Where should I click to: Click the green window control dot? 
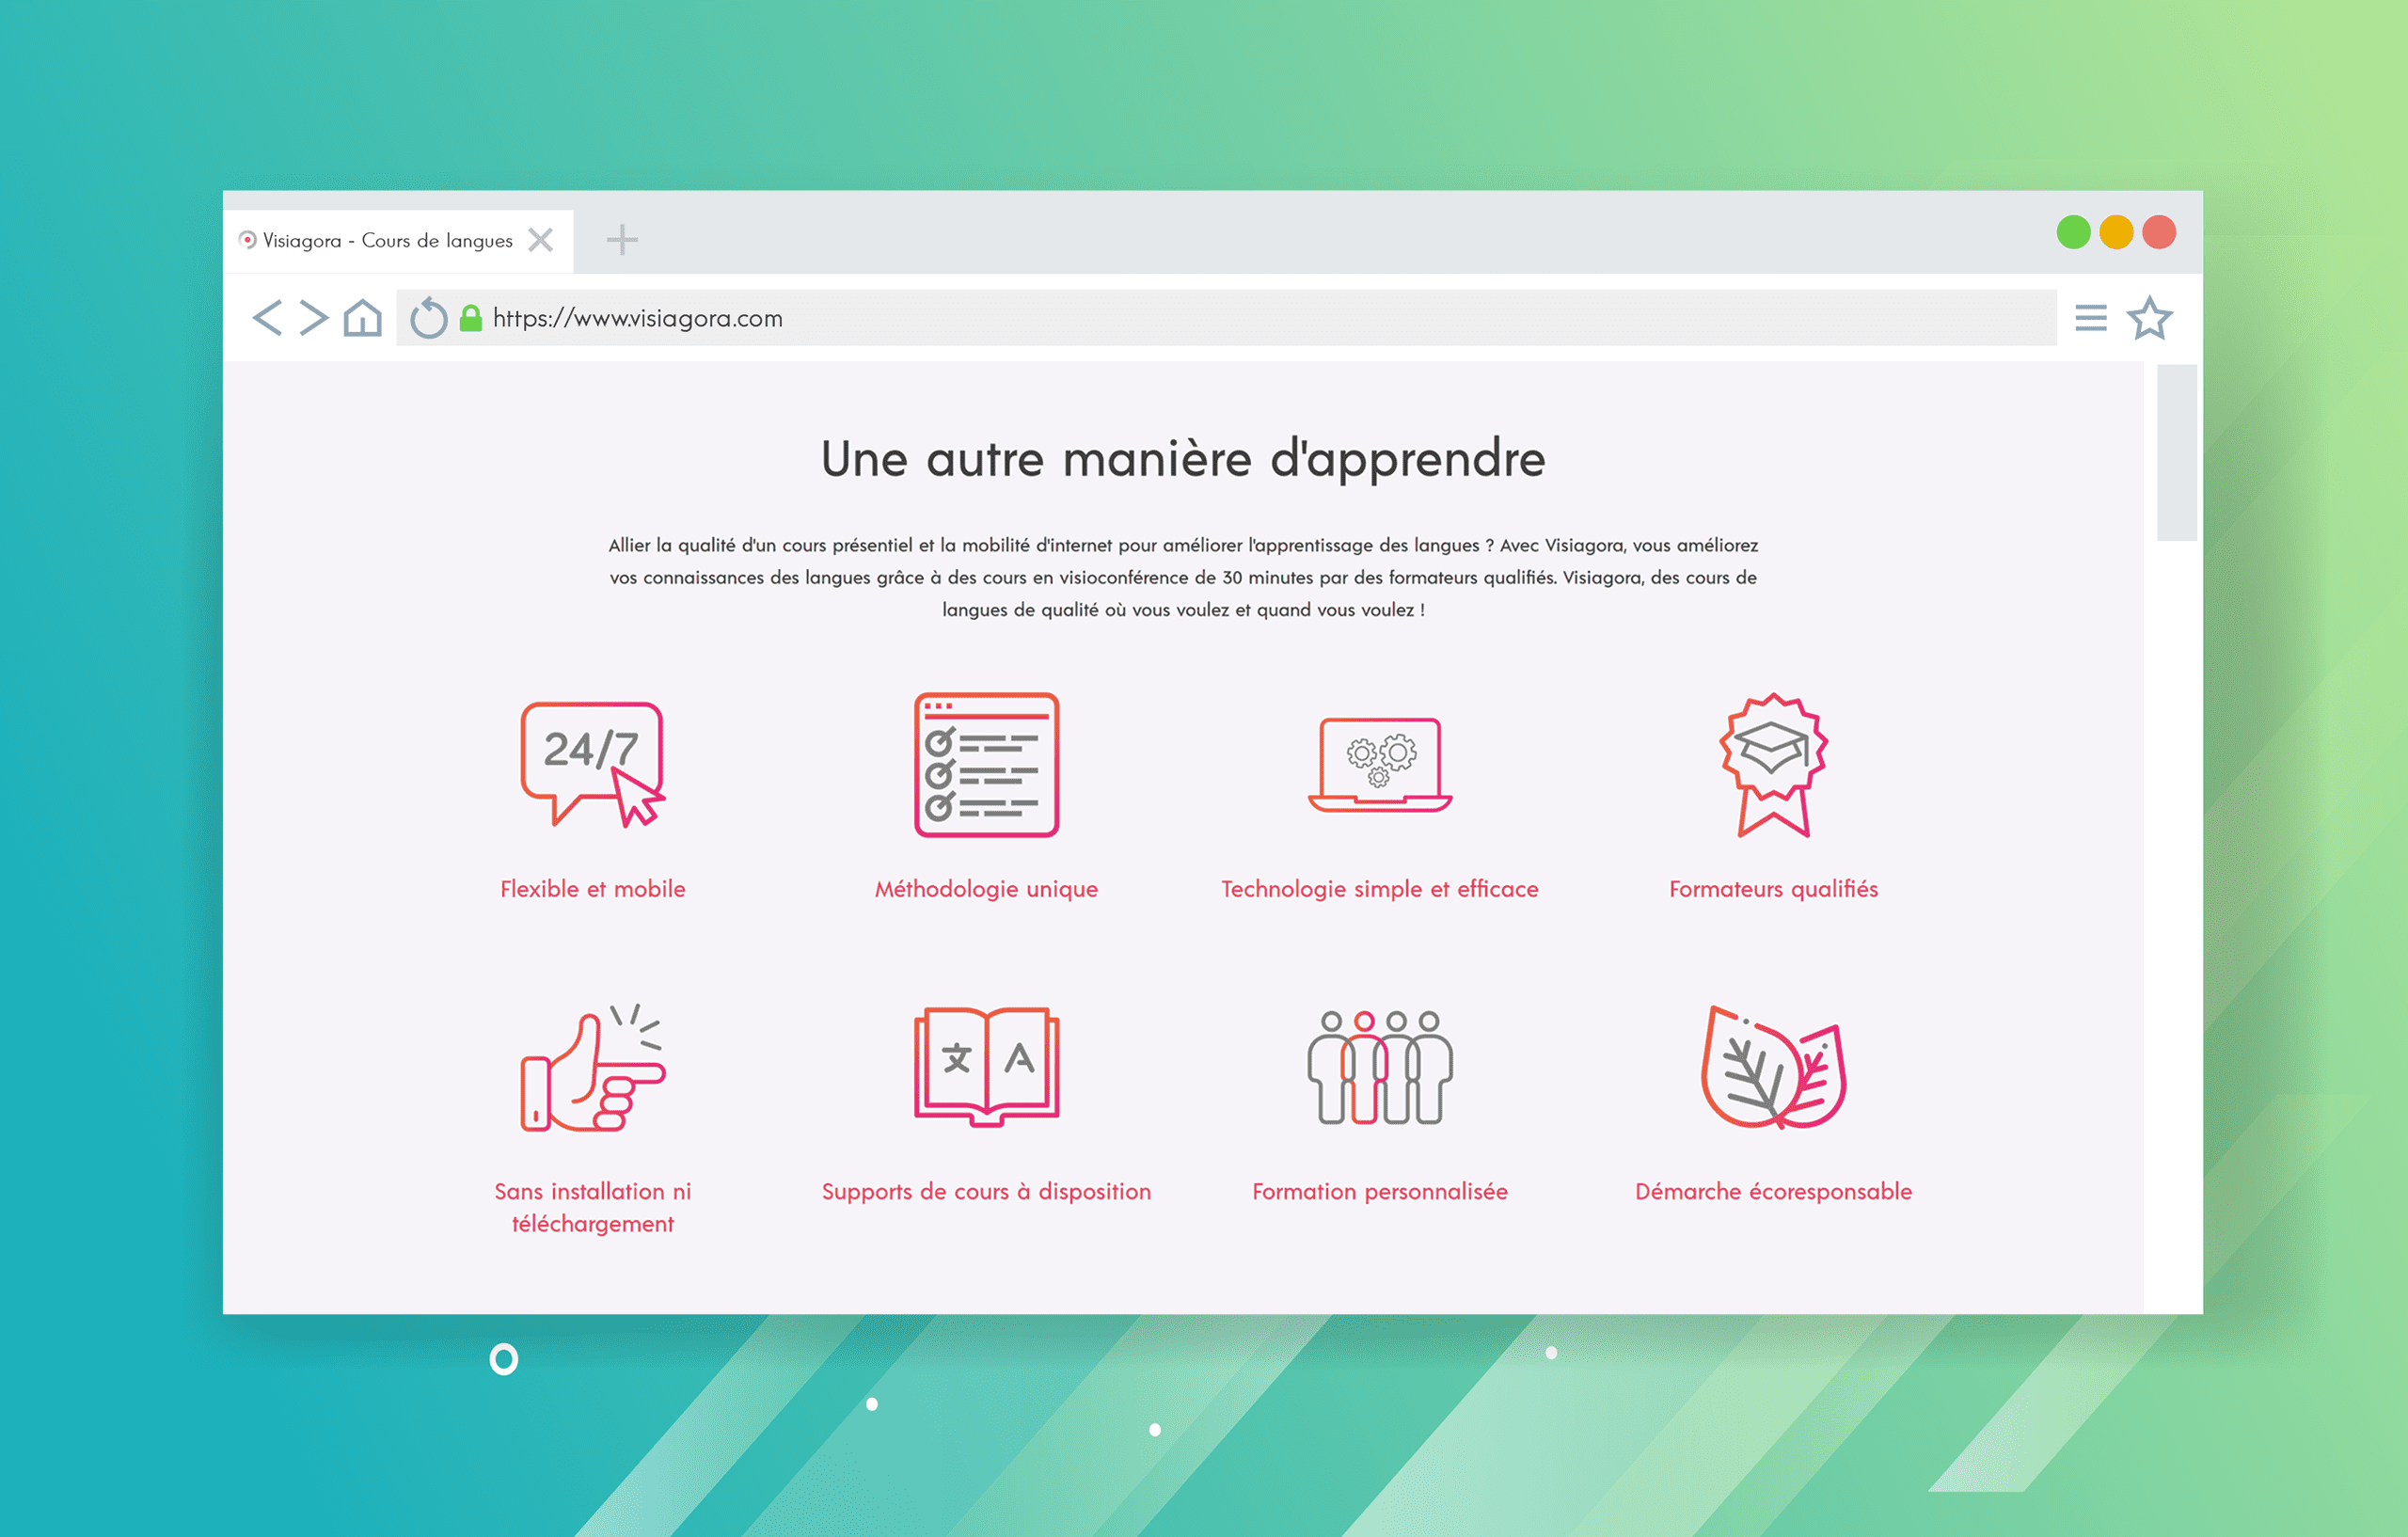click(2074, 232)
